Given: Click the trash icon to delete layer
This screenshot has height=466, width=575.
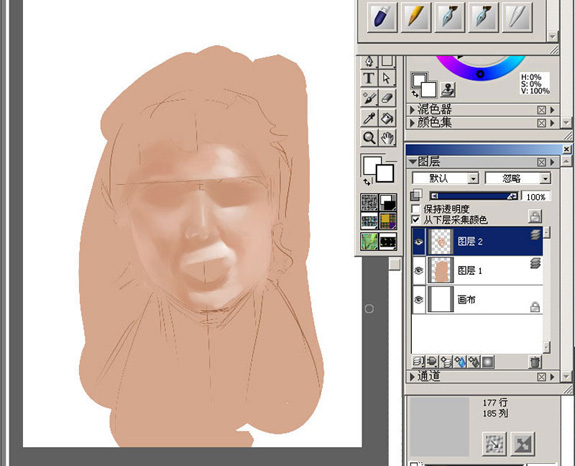Looking at the screenshot, I should (x=535, y=362).
